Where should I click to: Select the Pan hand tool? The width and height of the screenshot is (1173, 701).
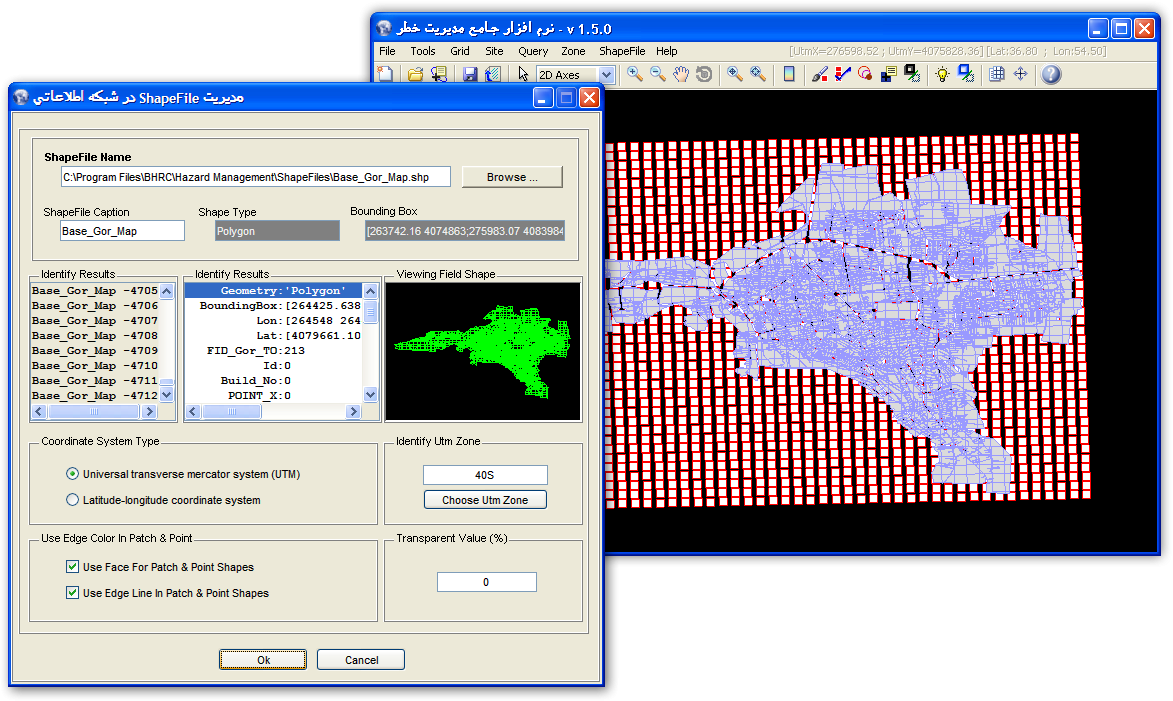coord(681,74)
